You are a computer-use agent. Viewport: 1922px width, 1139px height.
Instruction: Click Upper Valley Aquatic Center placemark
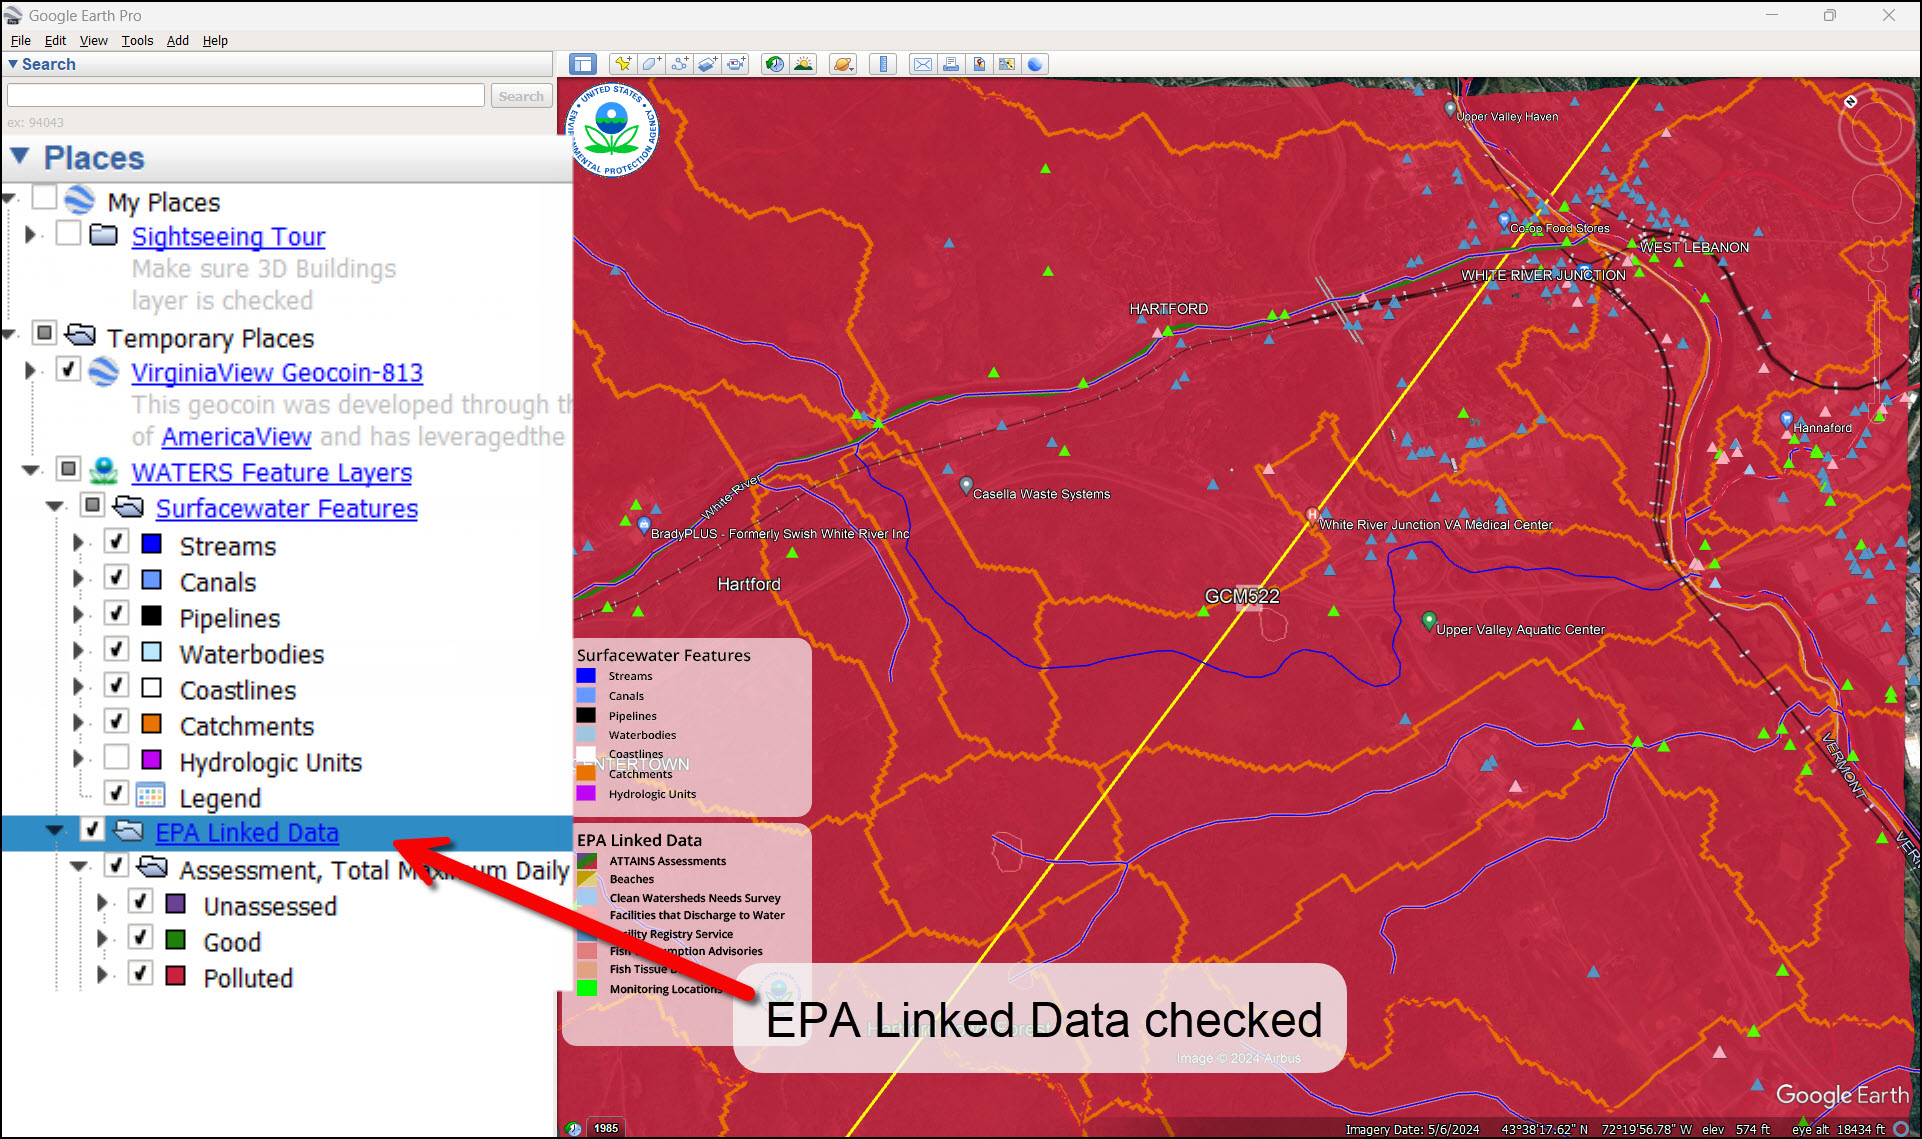click(1429, 621)
